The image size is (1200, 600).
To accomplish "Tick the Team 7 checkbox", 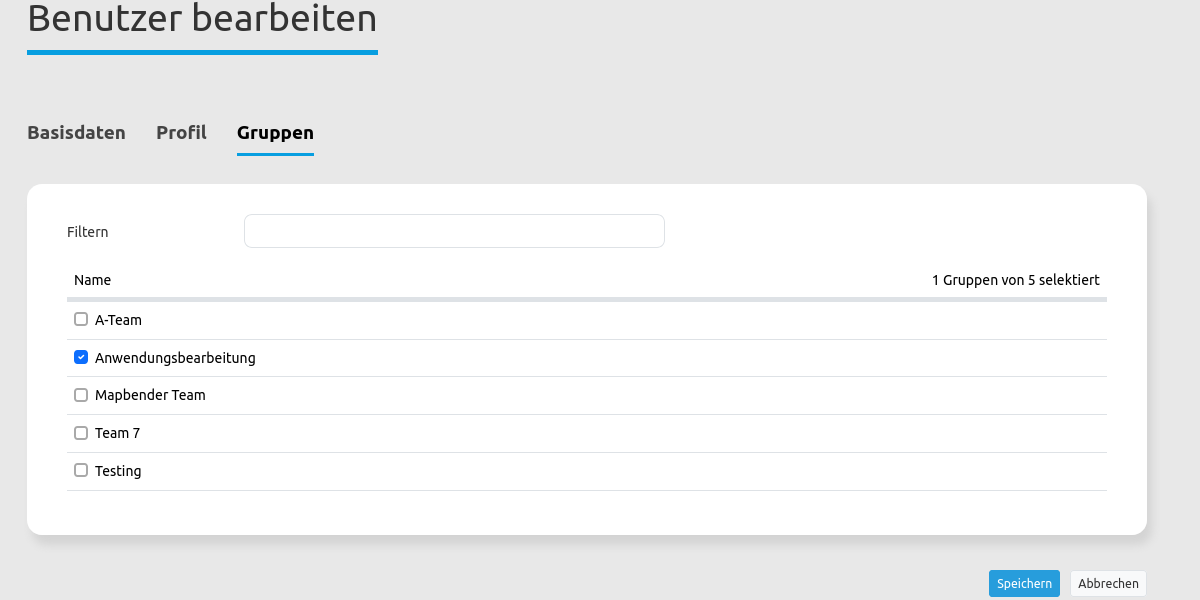I will [81, 433].
